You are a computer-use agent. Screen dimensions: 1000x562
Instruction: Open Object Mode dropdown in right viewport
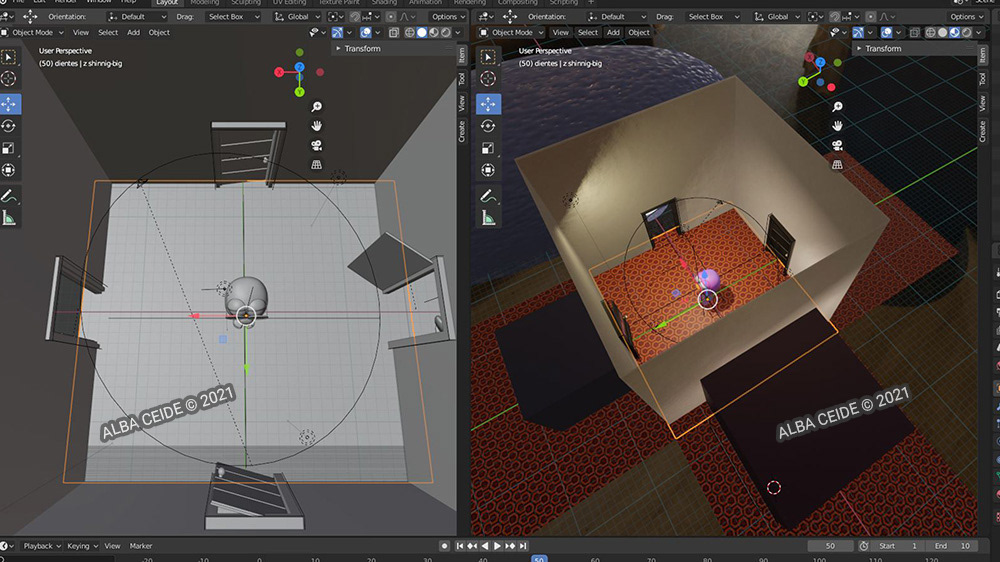(x=512, y=32)
